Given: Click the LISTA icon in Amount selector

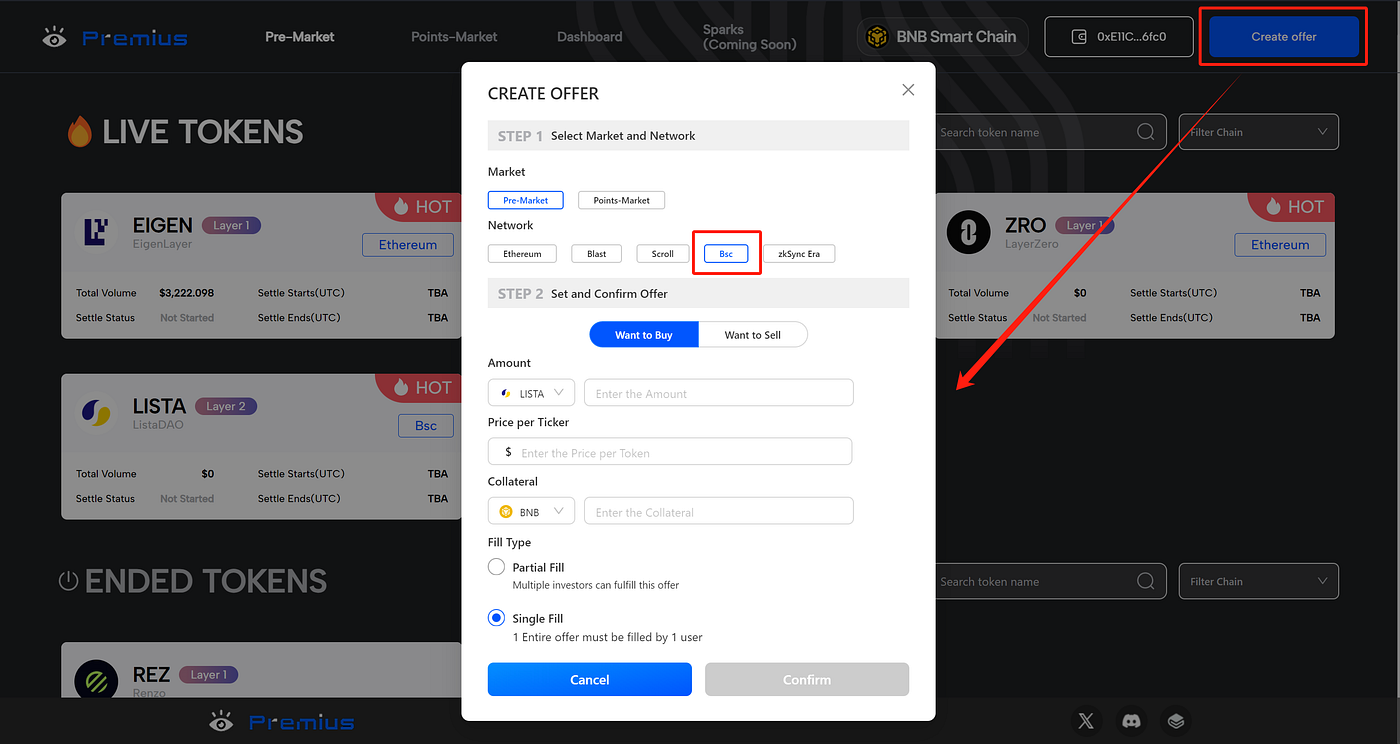Looking at the screenshot, I should click(506, 394).
